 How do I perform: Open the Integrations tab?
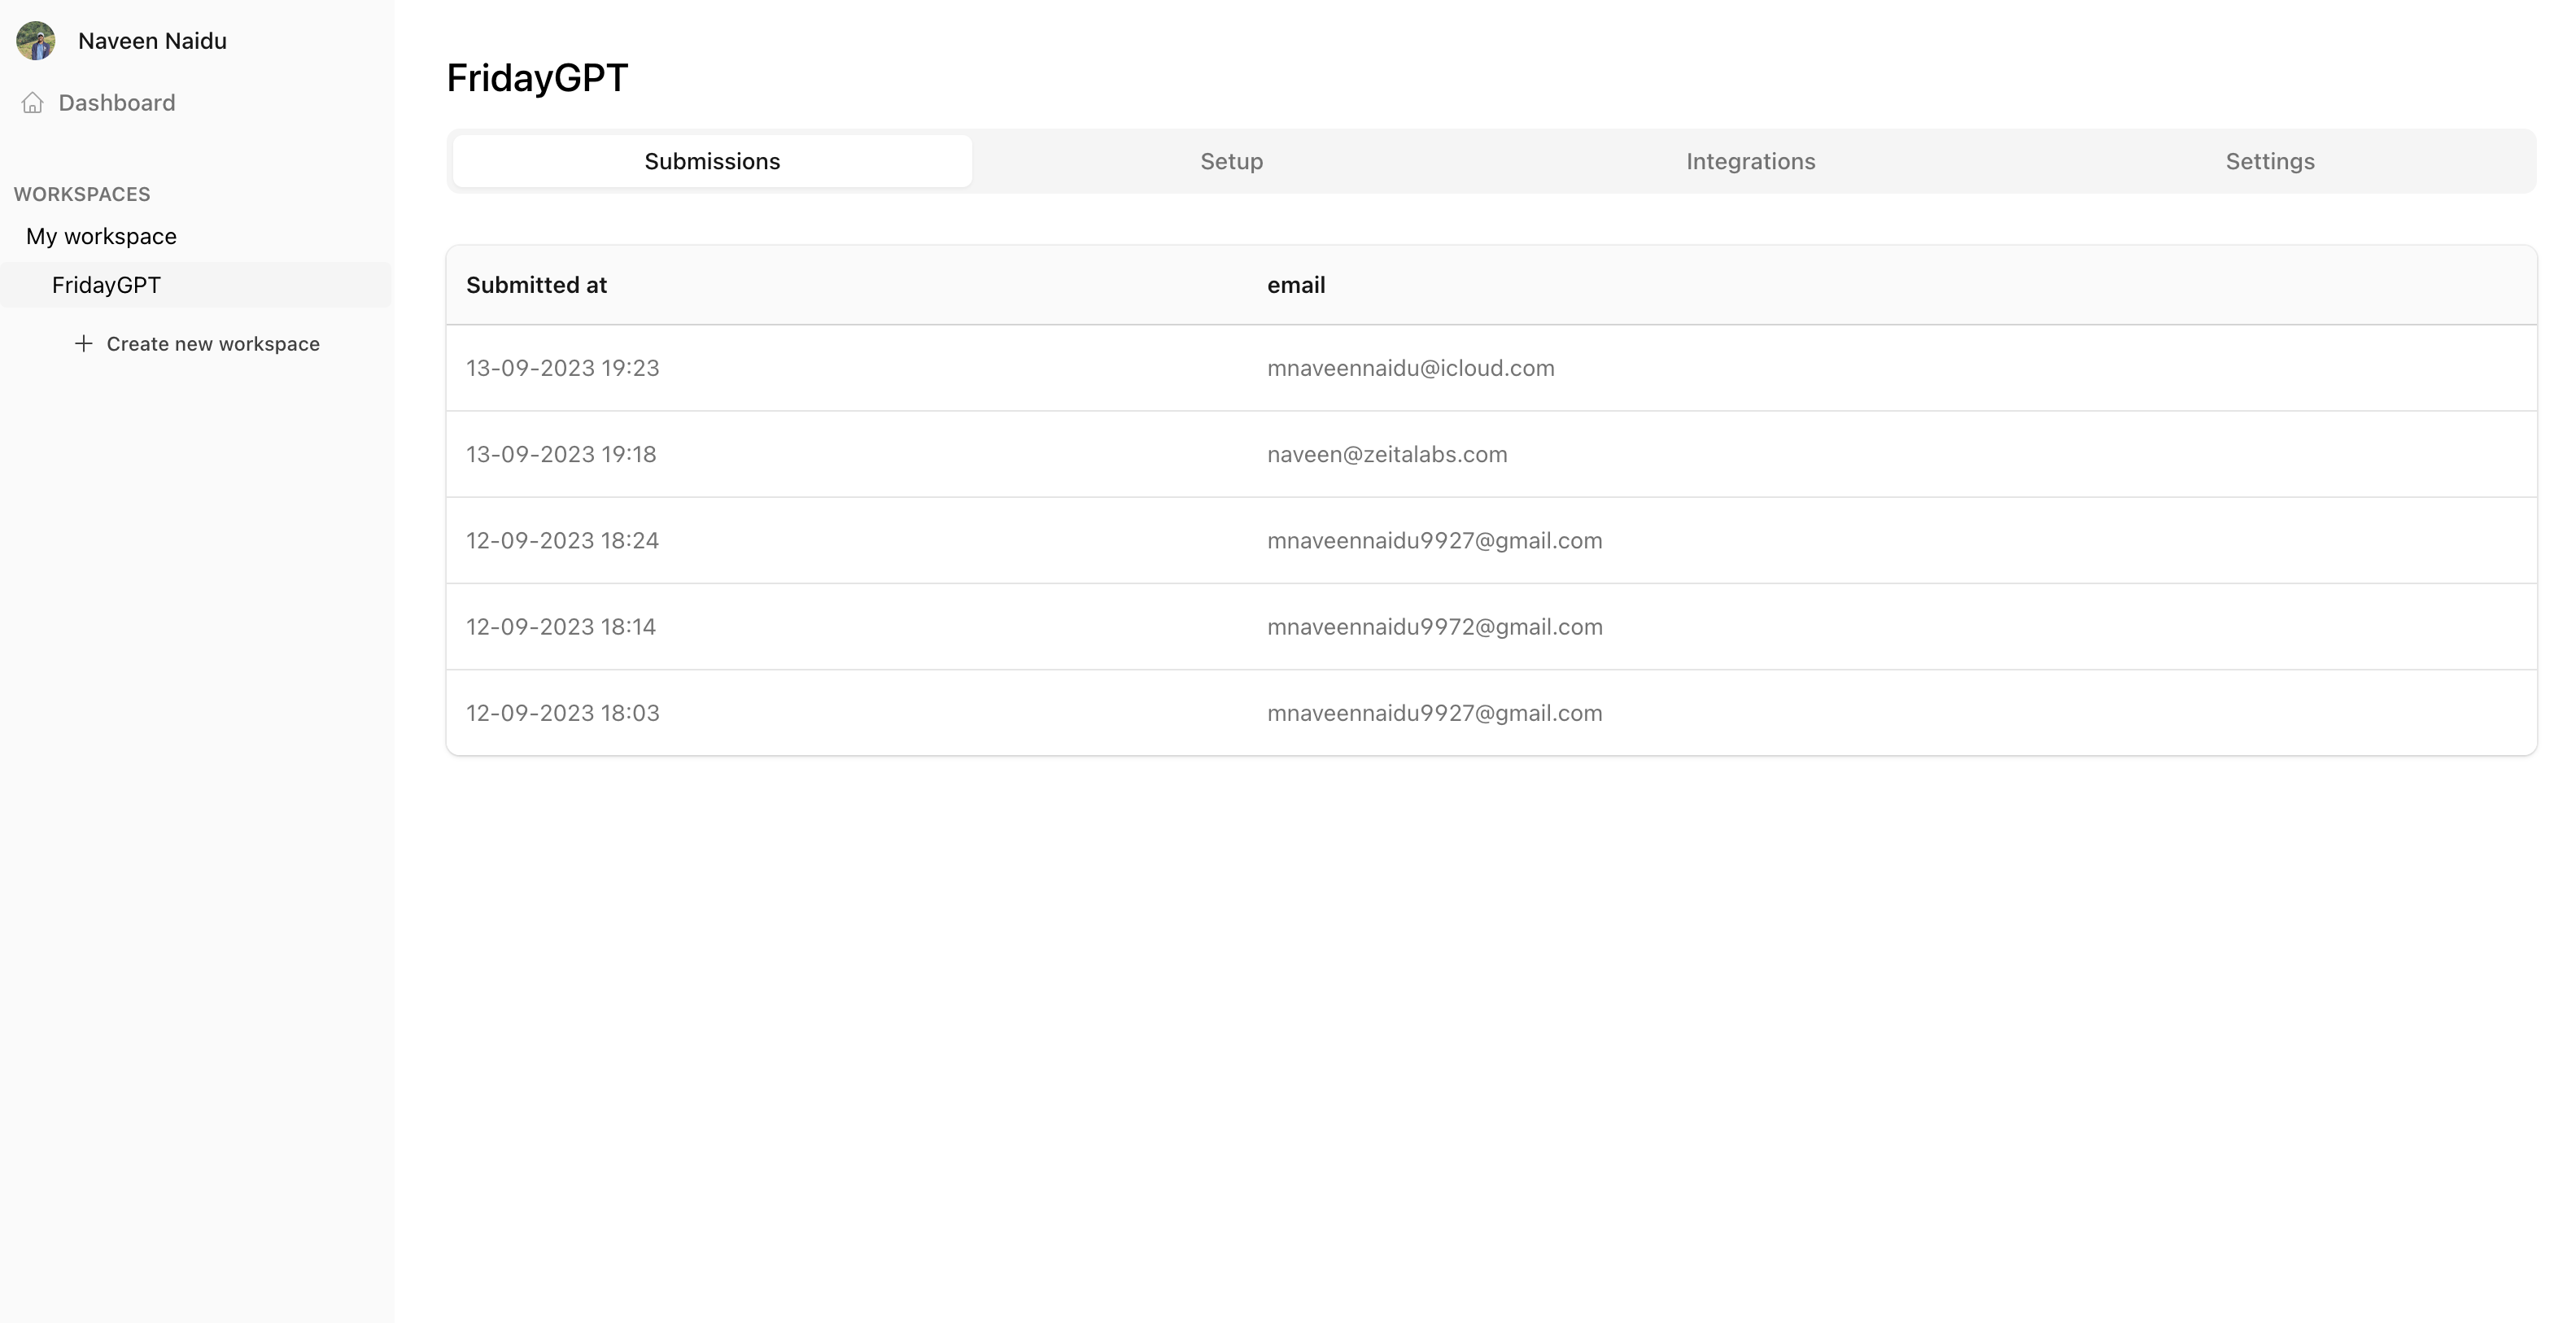[1750, 160]
